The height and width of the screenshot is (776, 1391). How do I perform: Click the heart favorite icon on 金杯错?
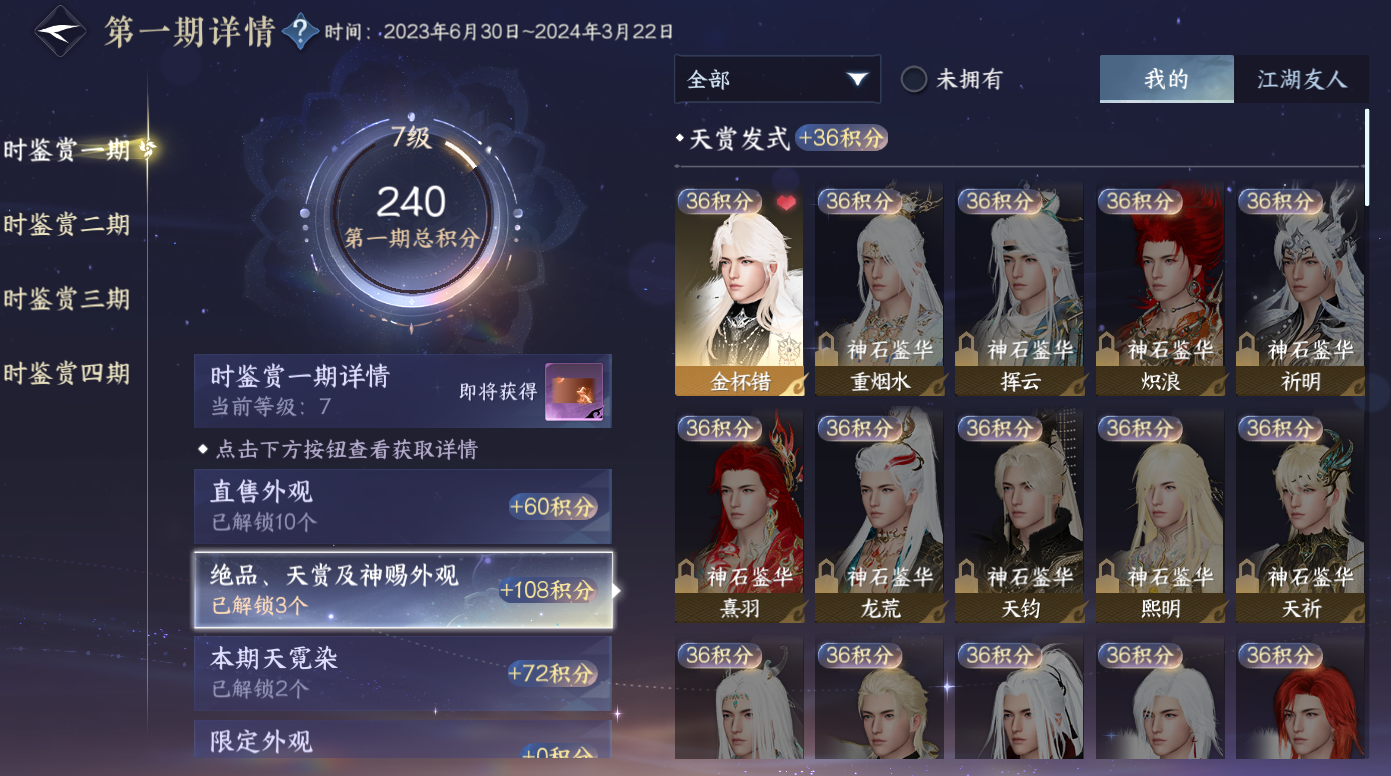(786, 202)
